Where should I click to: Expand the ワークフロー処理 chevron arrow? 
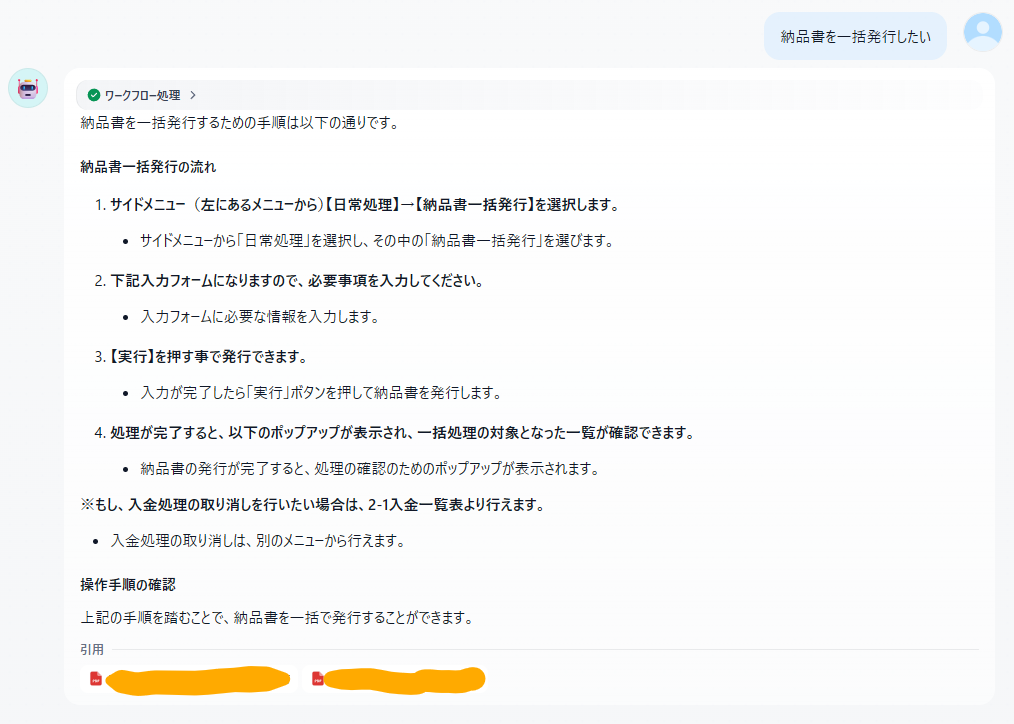(193, 95)
